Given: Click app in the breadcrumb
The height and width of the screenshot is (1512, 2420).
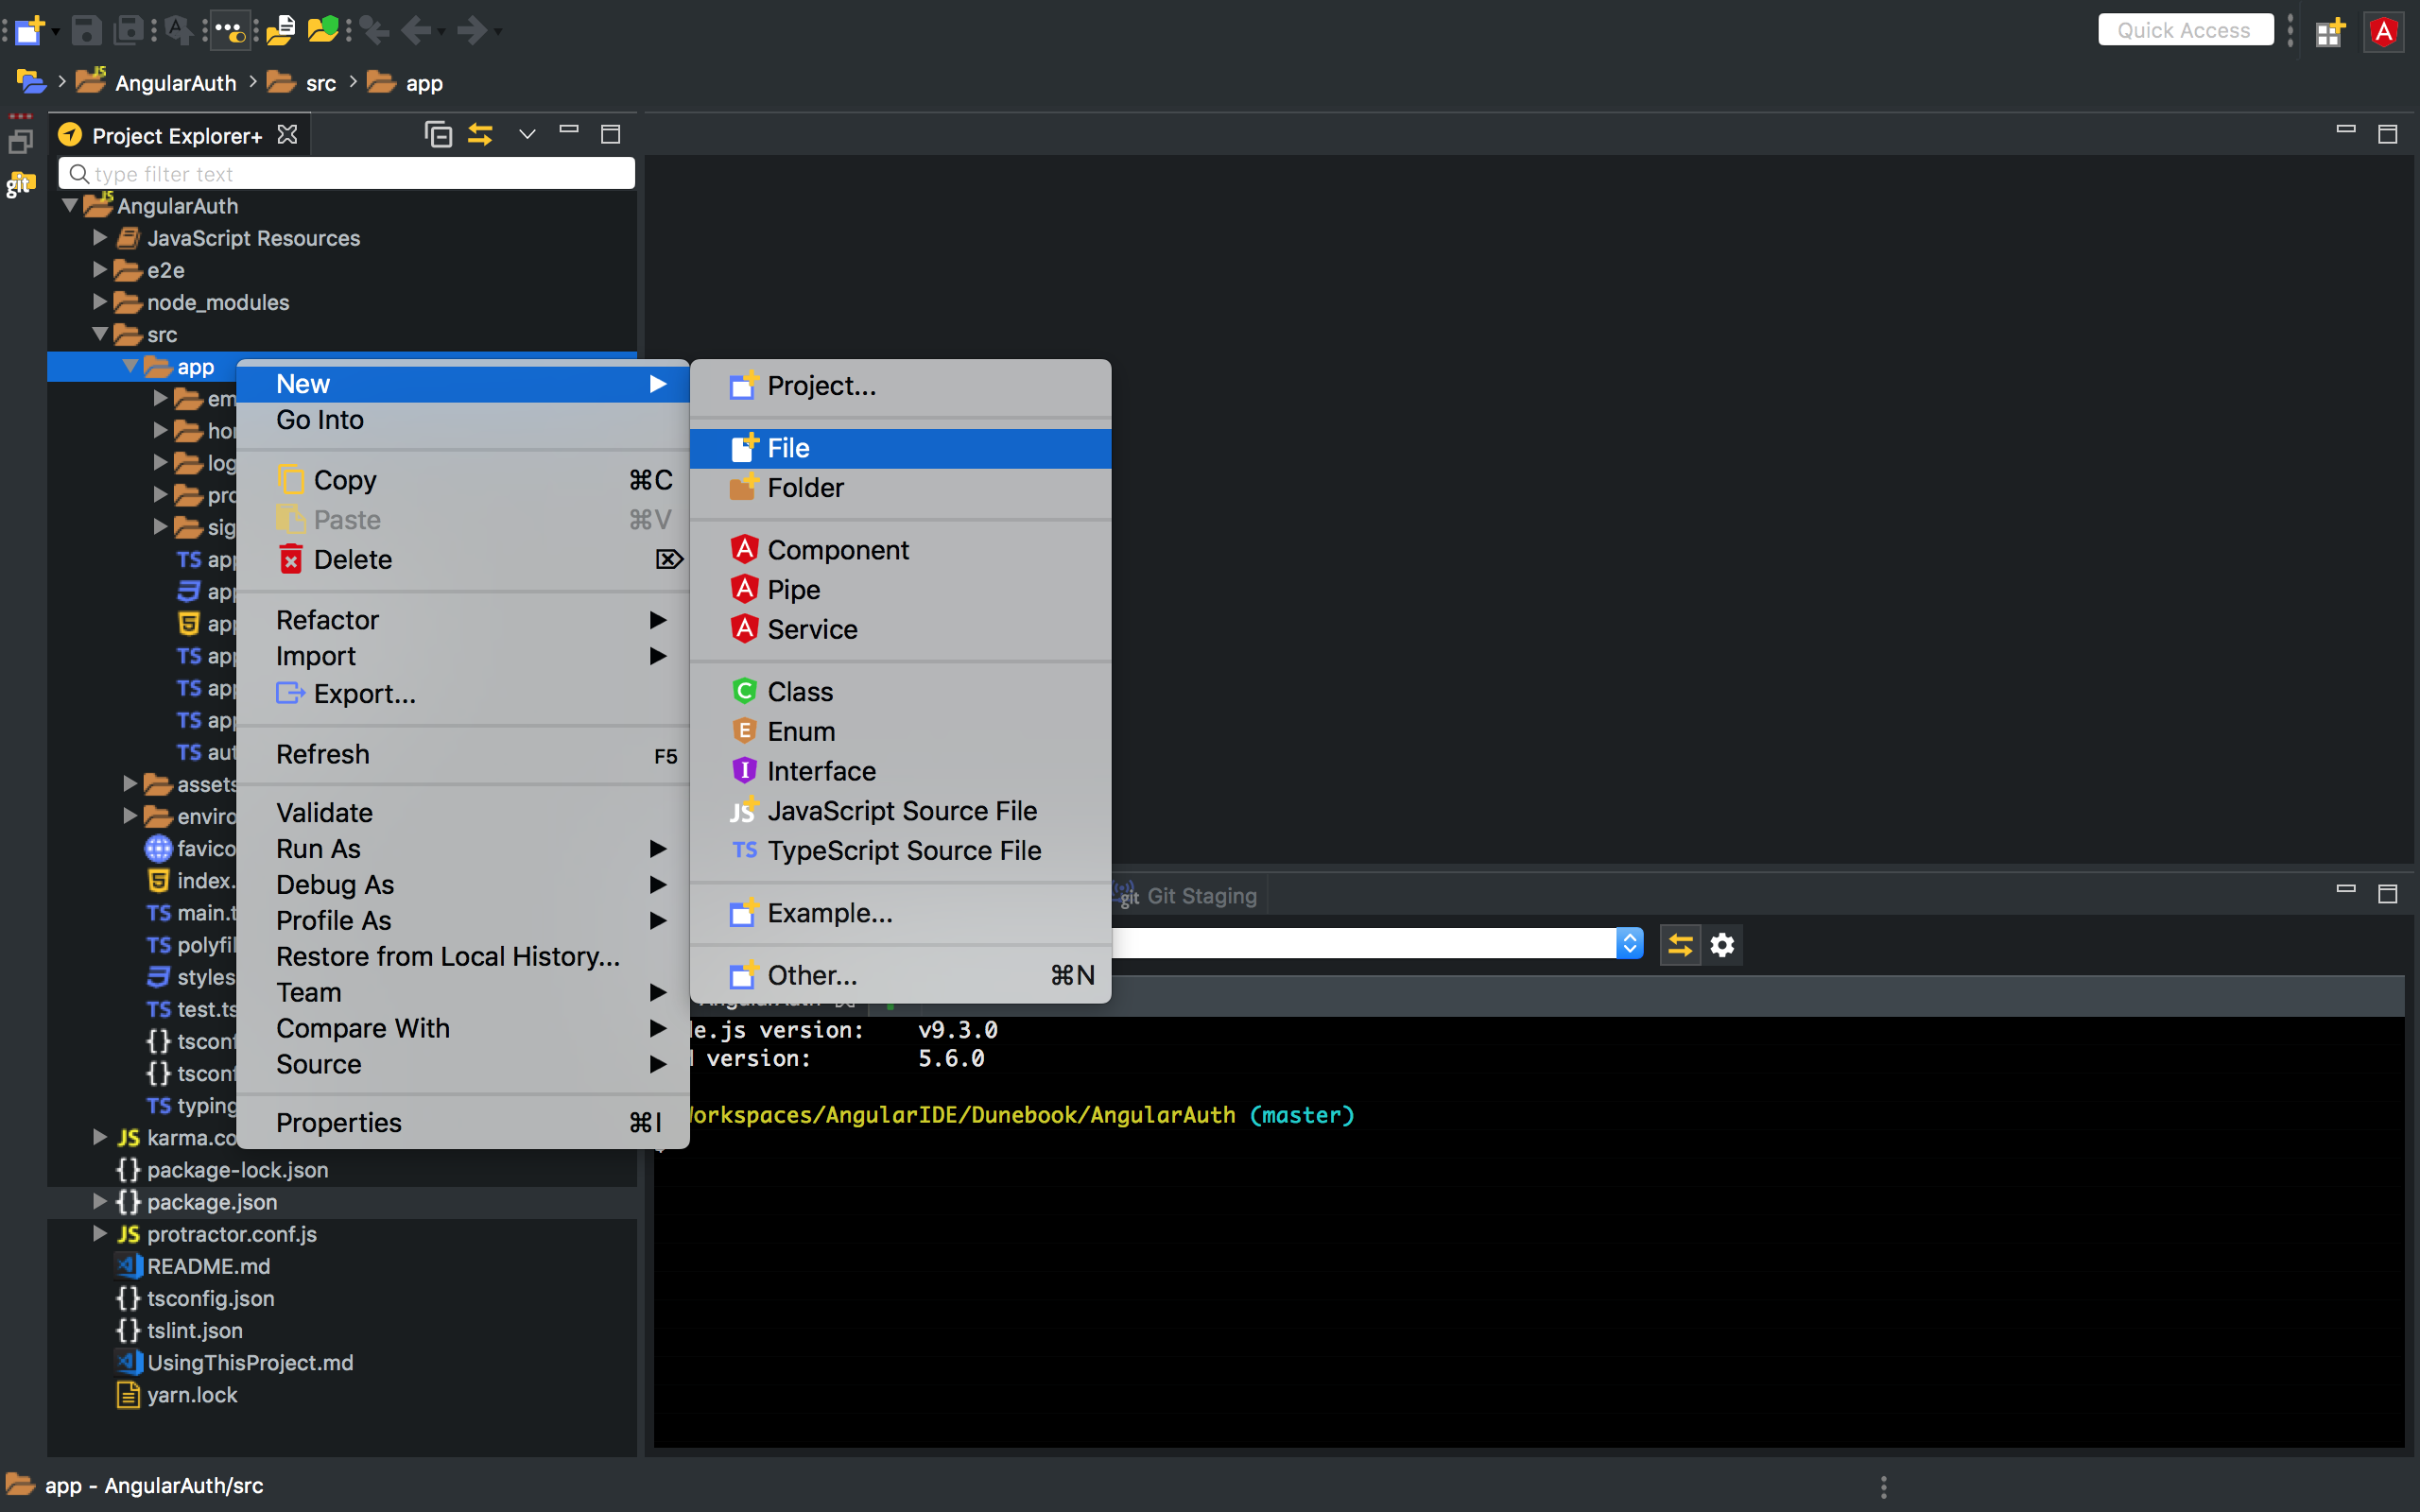Looking at the screenshot, I should [x=424, y=83].
